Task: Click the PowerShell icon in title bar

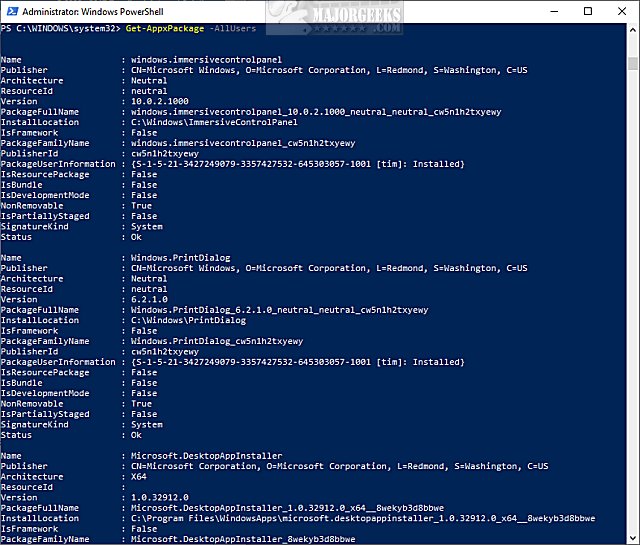Action: coord(9,10)
